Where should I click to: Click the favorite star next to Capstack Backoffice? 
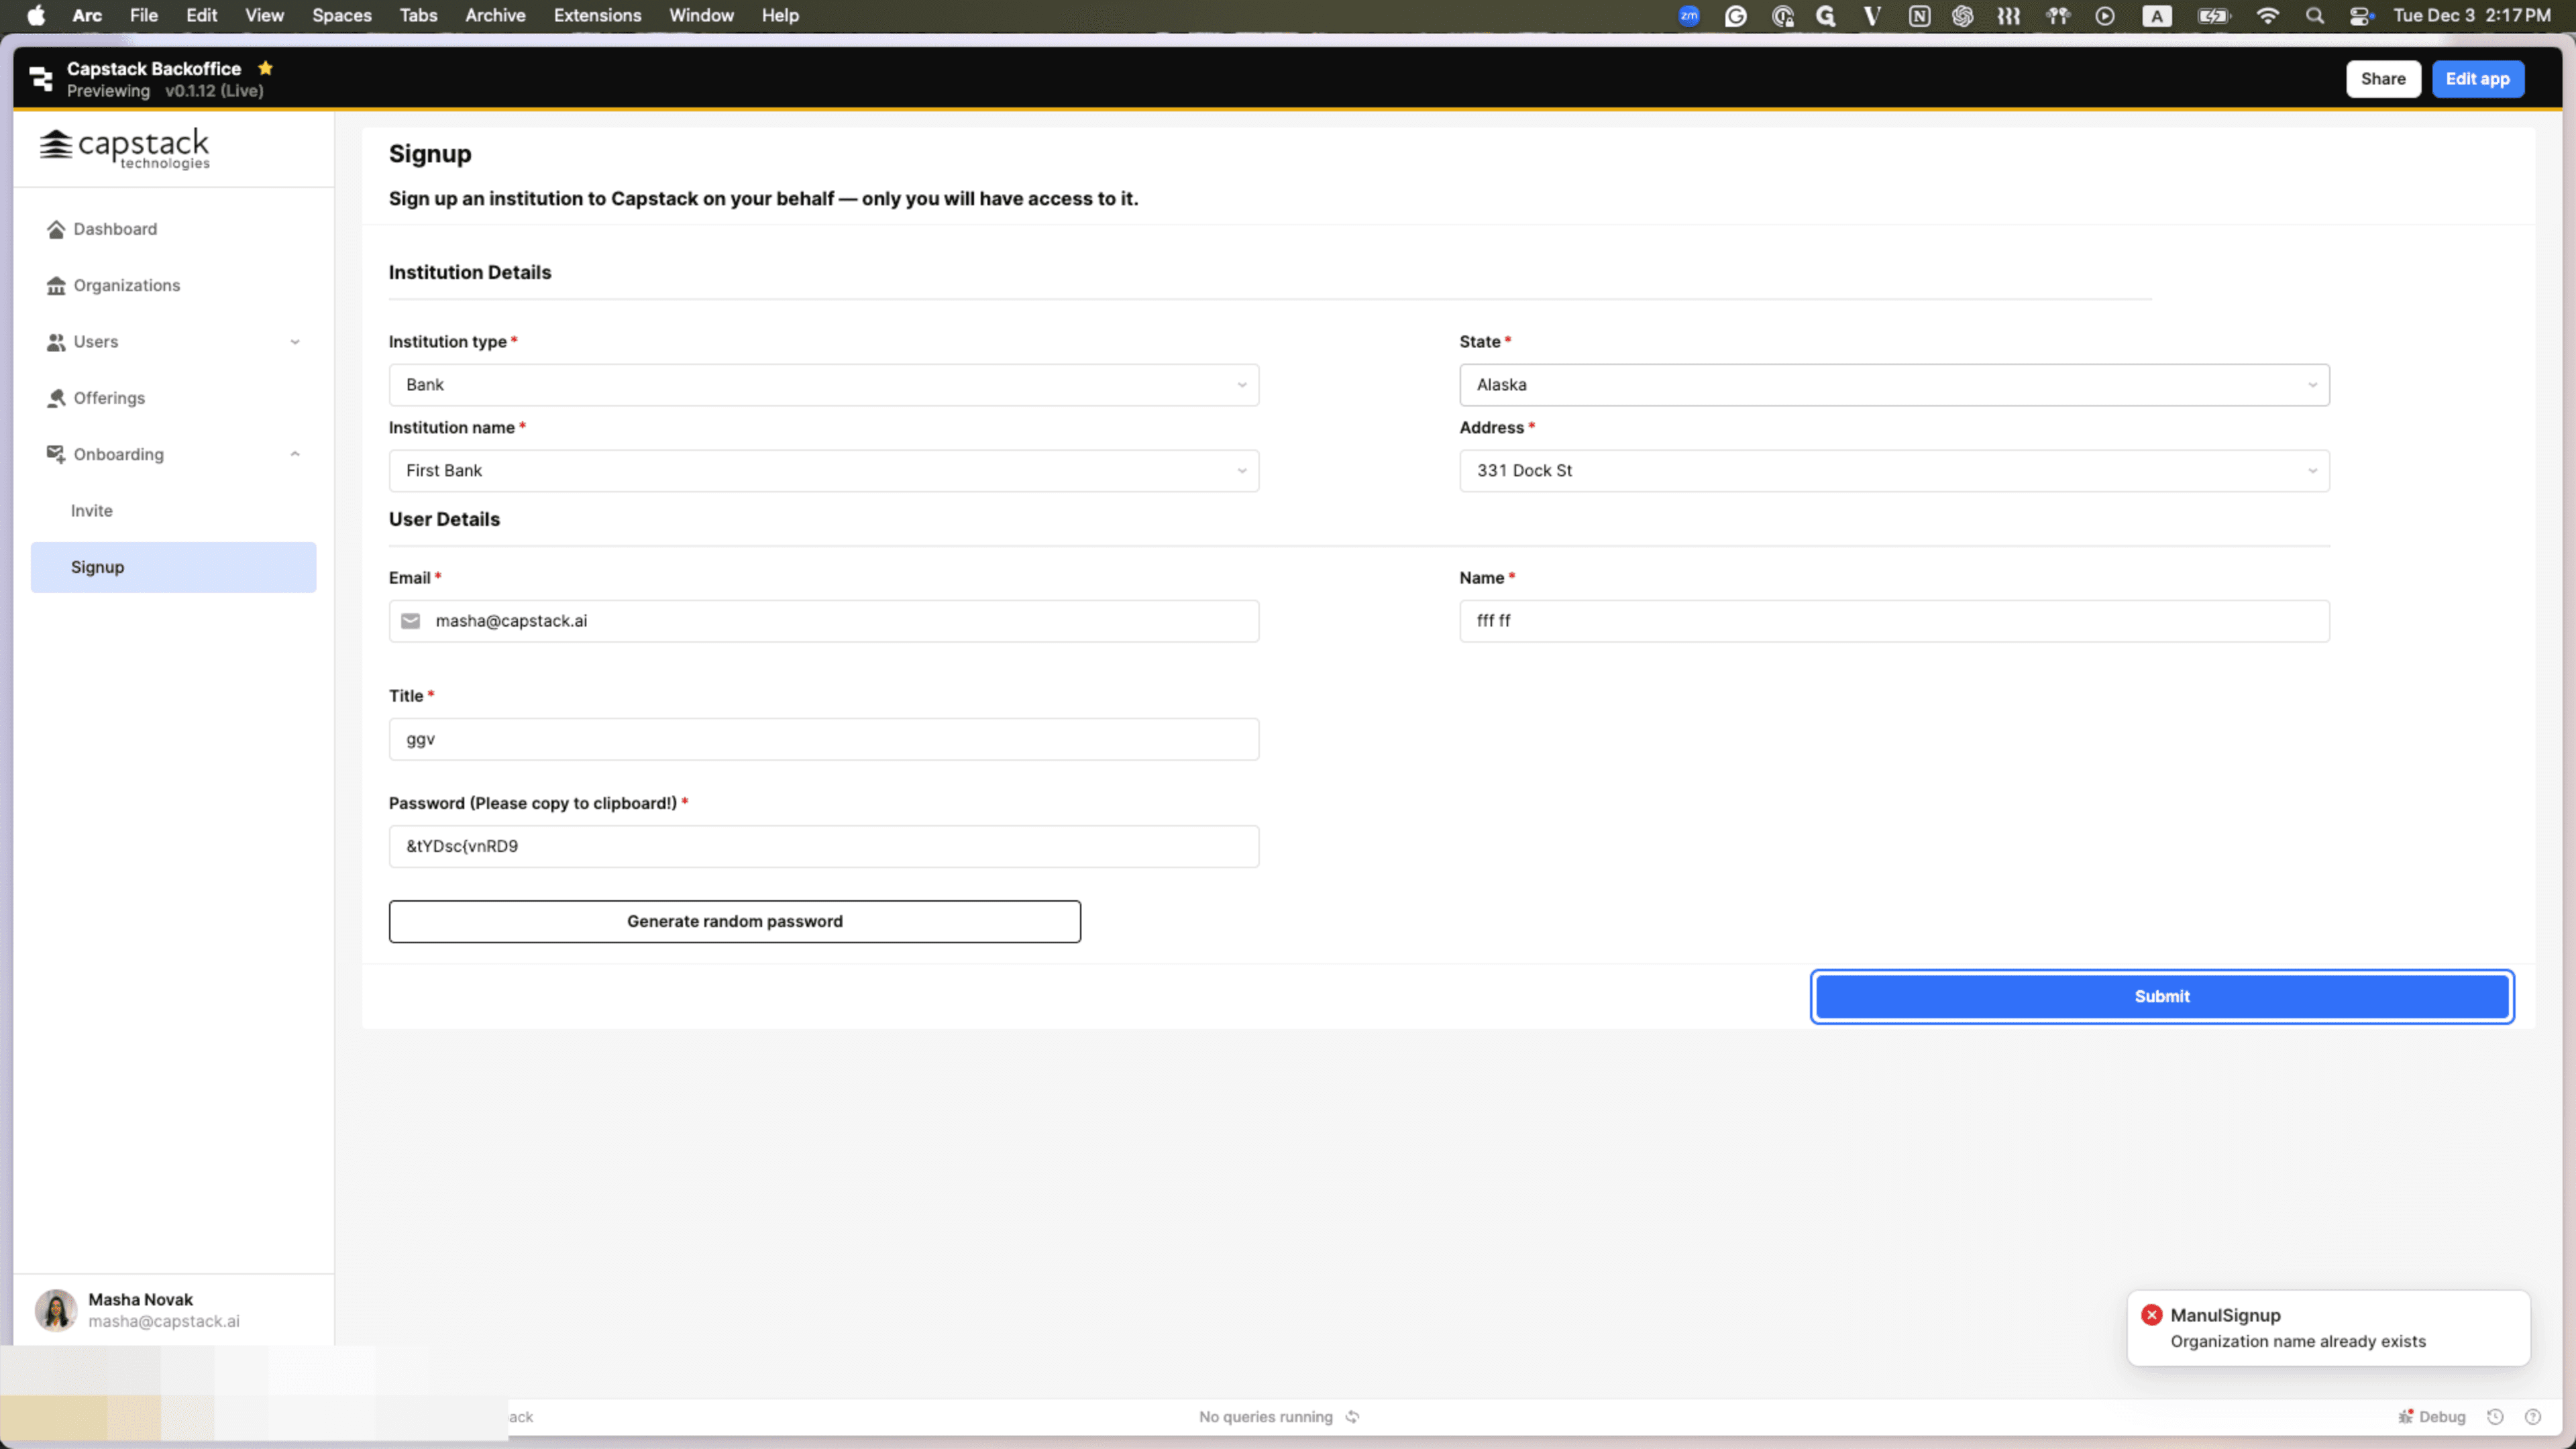265,68
